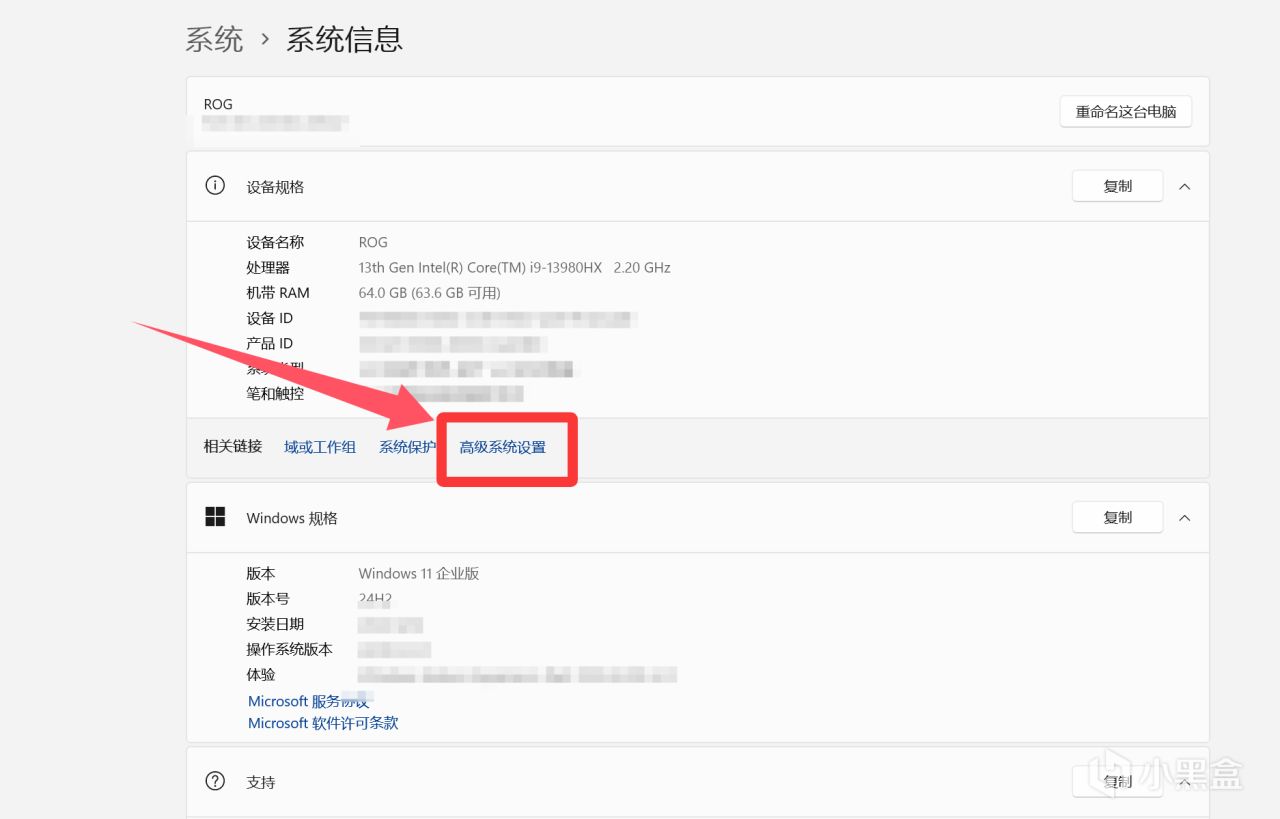Click the 设备规格 section title
Image resolution: width=1280 pixels, height=819 pixels.
(x=275, y=187)
